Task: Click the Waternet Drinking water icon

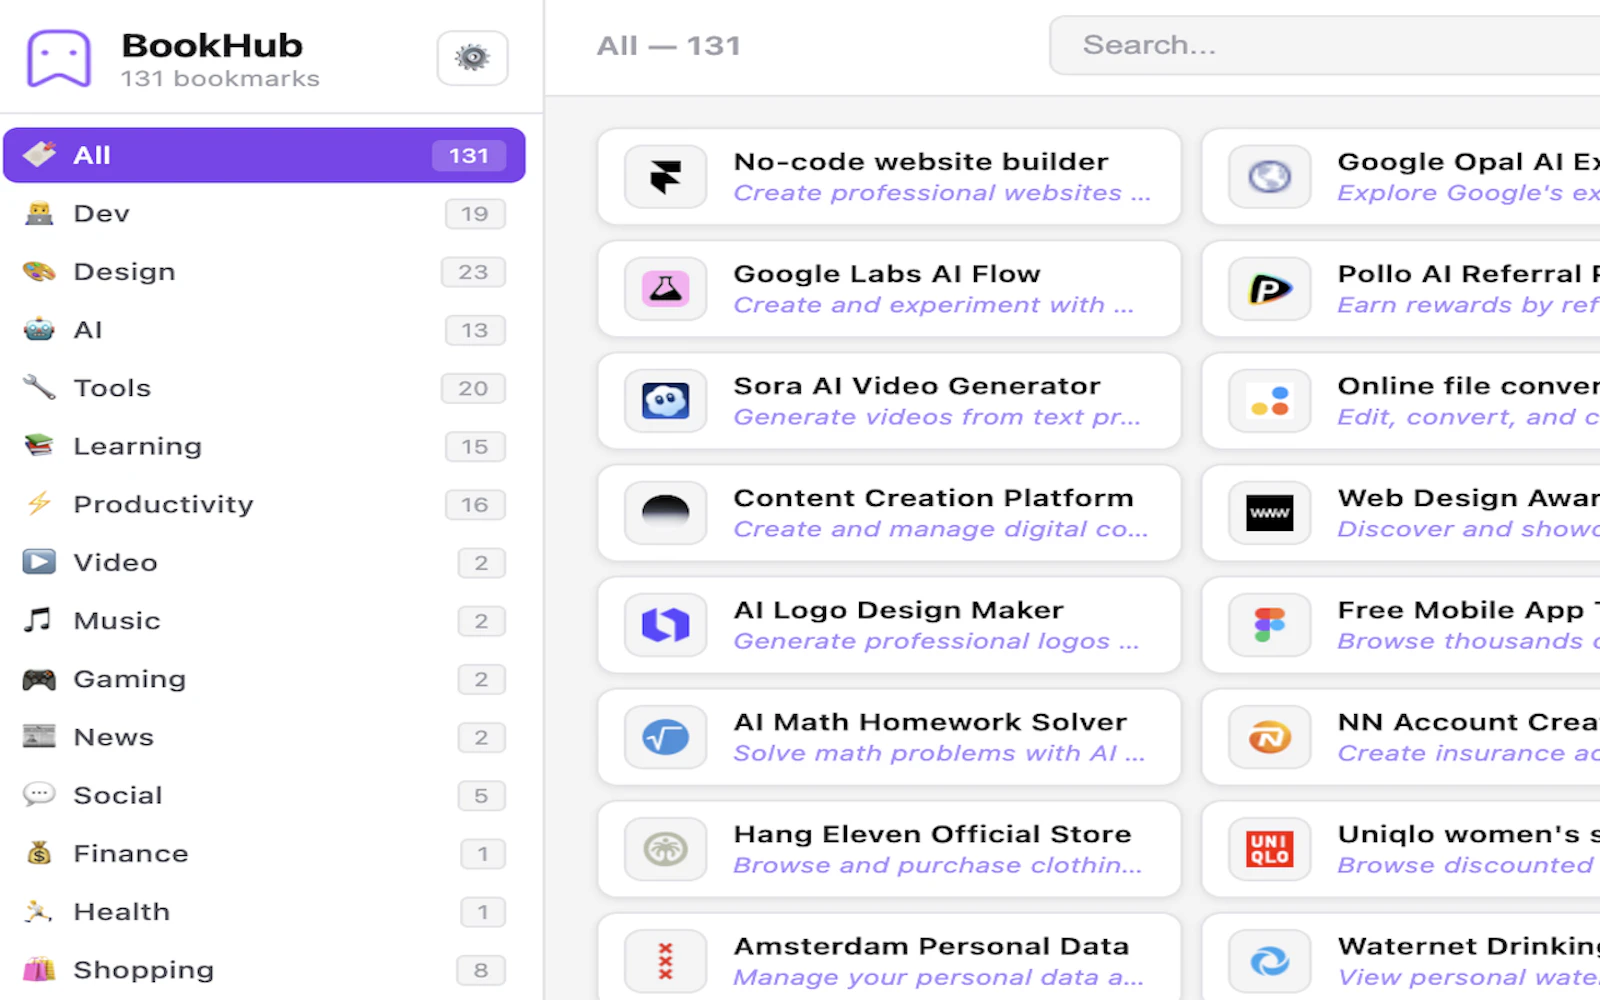Action: click(x=1269, y=961)
